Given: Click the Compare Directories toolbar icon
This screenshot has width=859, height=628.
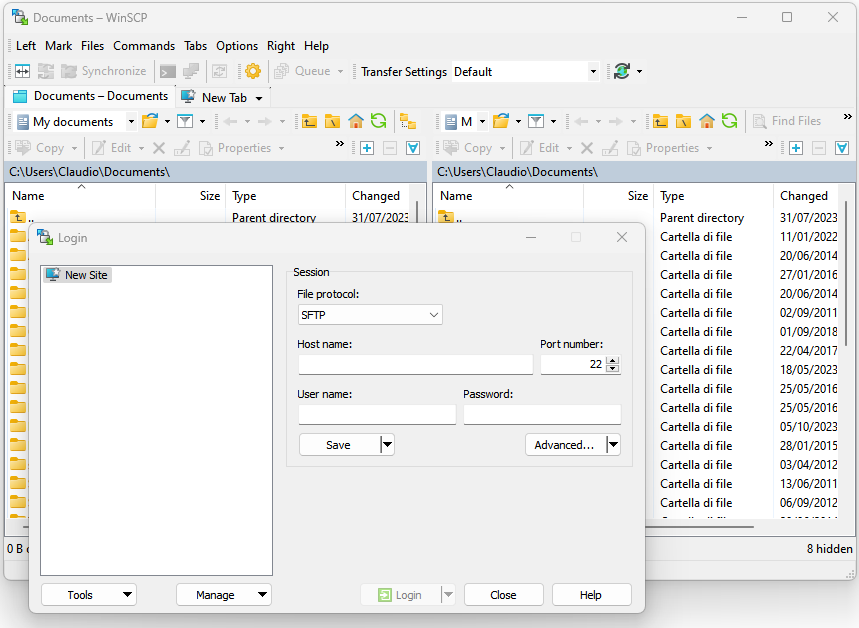Looking at the screenshot, I should (x=21, y=71).
